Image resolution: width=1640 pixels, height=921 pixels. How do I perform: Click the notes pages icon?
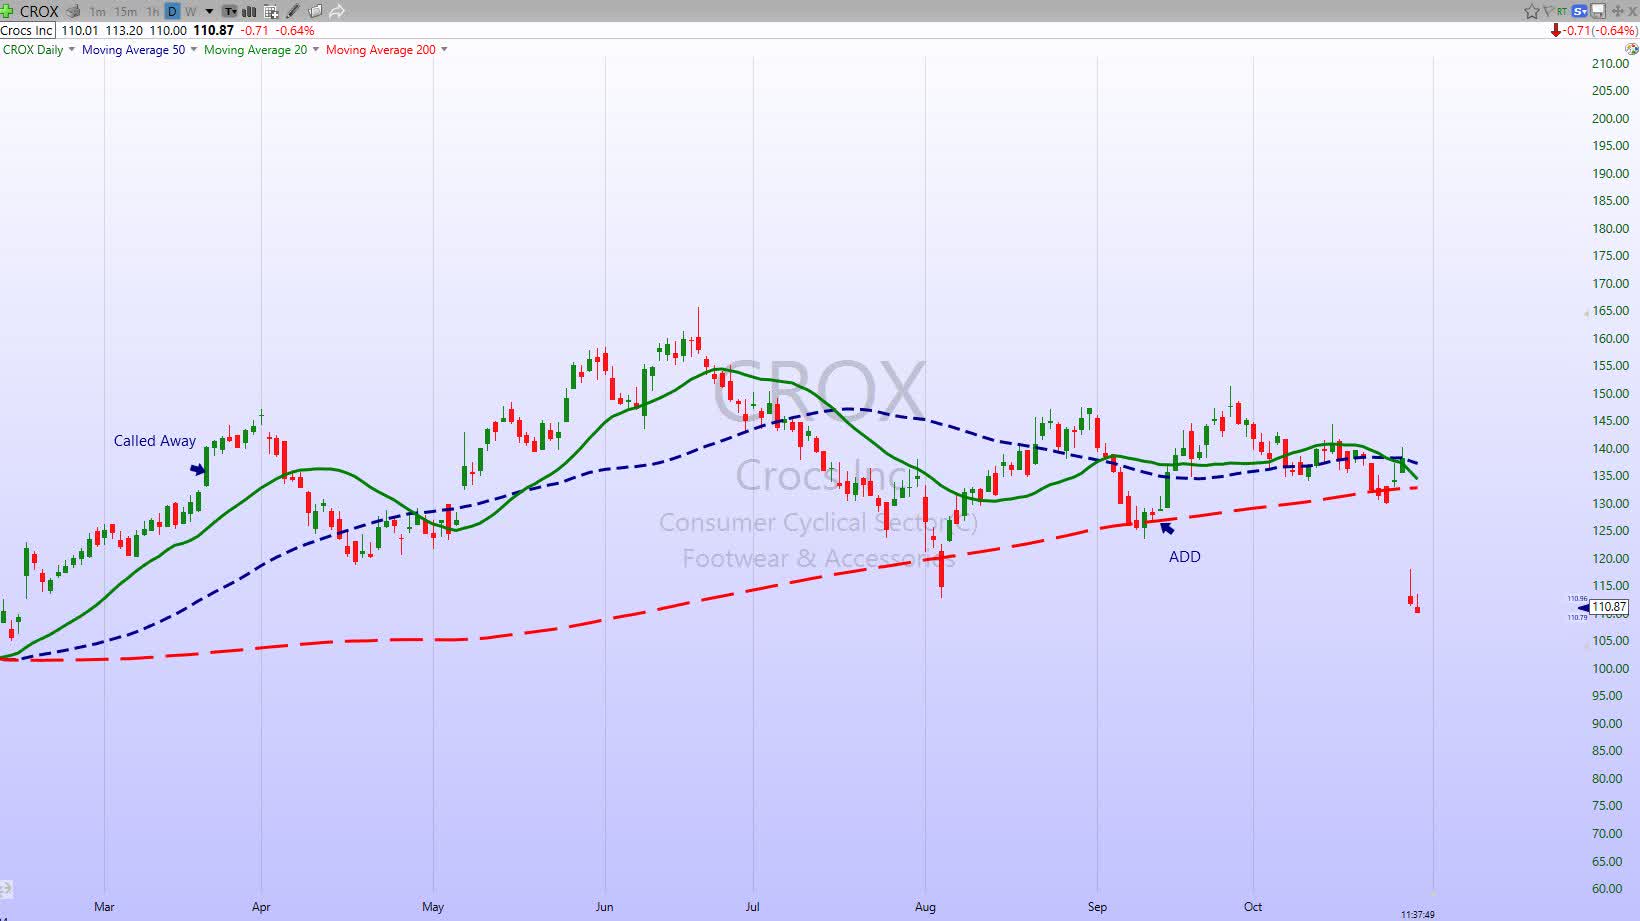pyautogui.click(x=315, y=11)
